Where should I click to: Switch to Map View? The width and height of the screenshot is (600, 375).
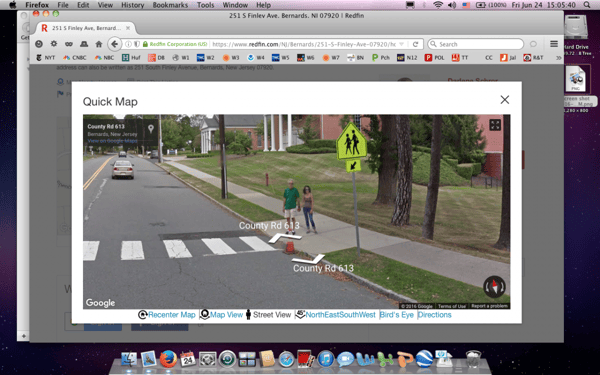click(222, 315)
